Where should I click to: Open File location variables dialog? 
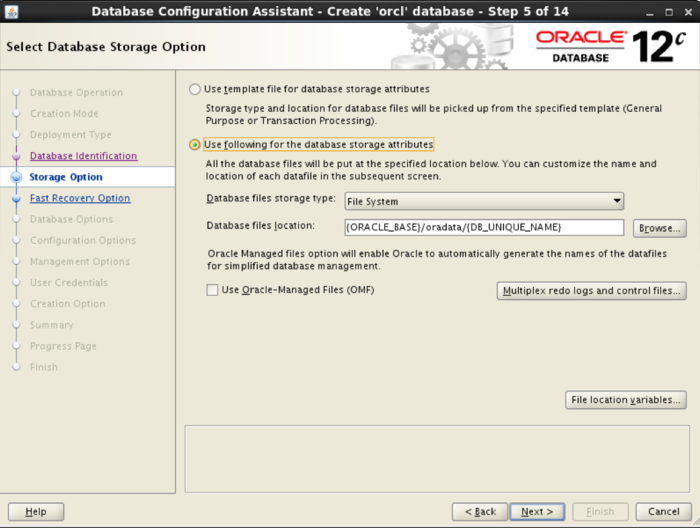625,400
